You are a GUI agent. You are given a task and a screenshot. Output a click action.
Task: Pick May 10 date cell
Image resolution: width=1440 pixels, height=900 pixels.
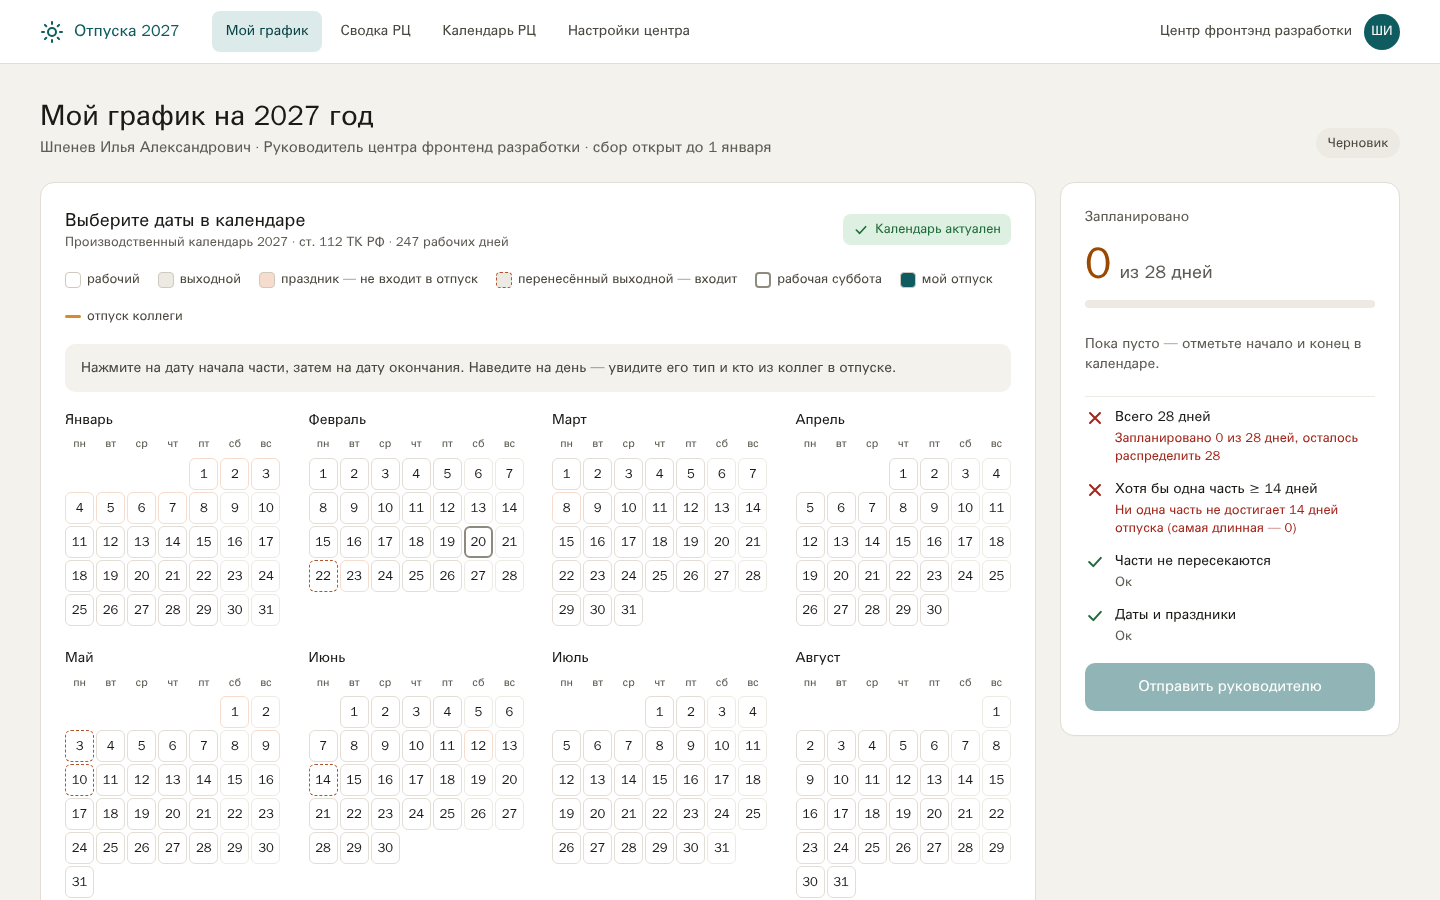tap(80, 779)
